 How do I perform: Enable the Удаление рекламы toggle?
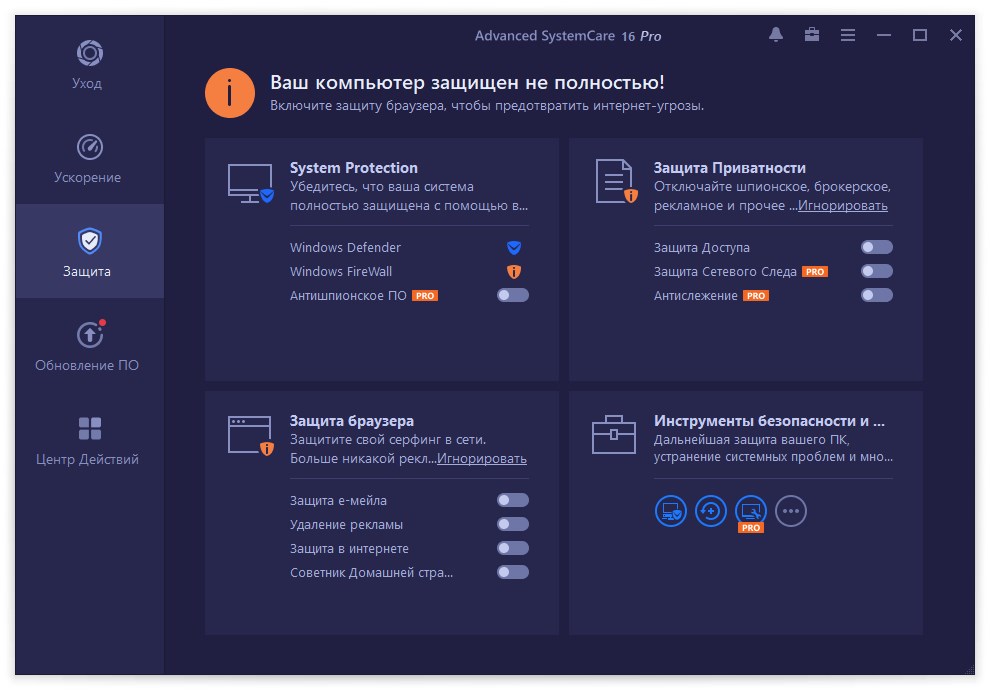pos(513,525)
